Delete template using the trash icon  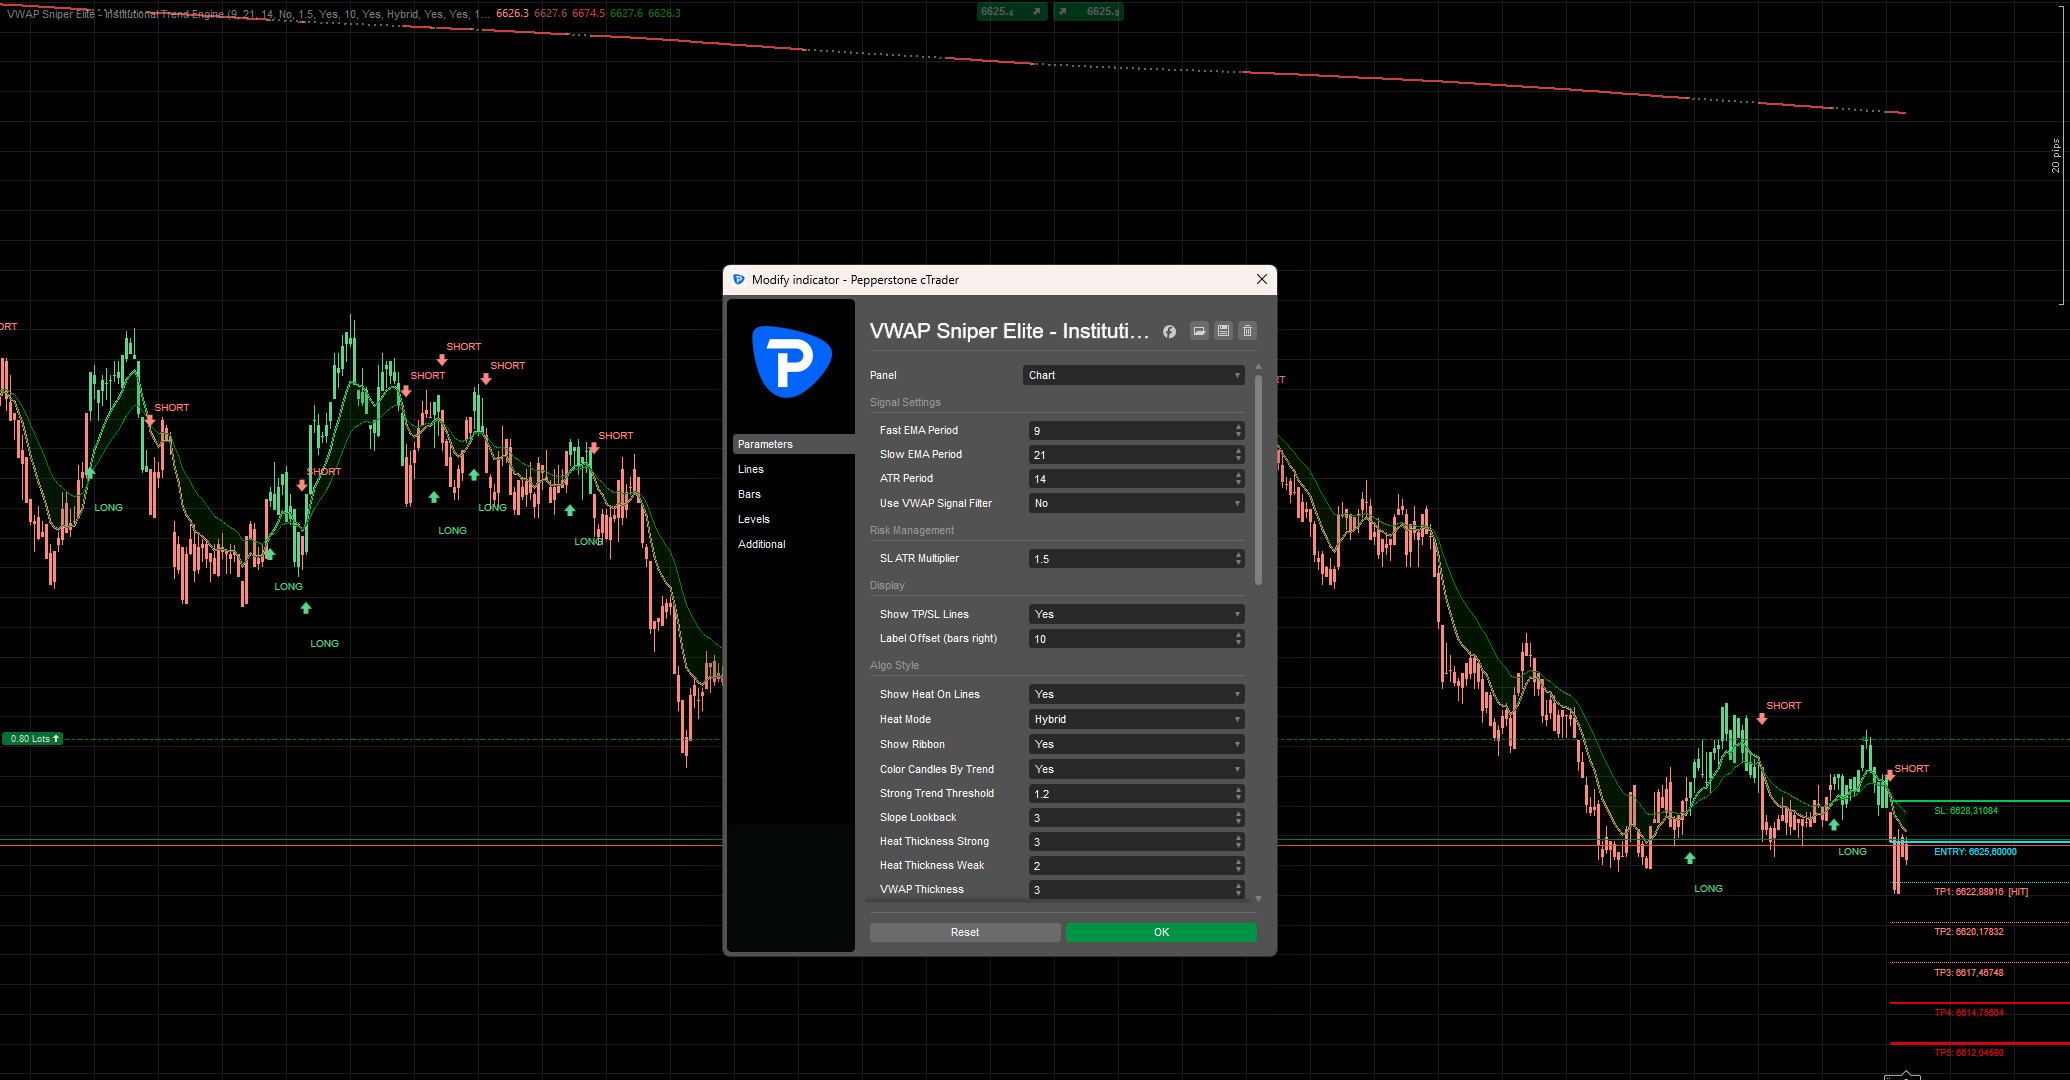(x=1247, y=331)
